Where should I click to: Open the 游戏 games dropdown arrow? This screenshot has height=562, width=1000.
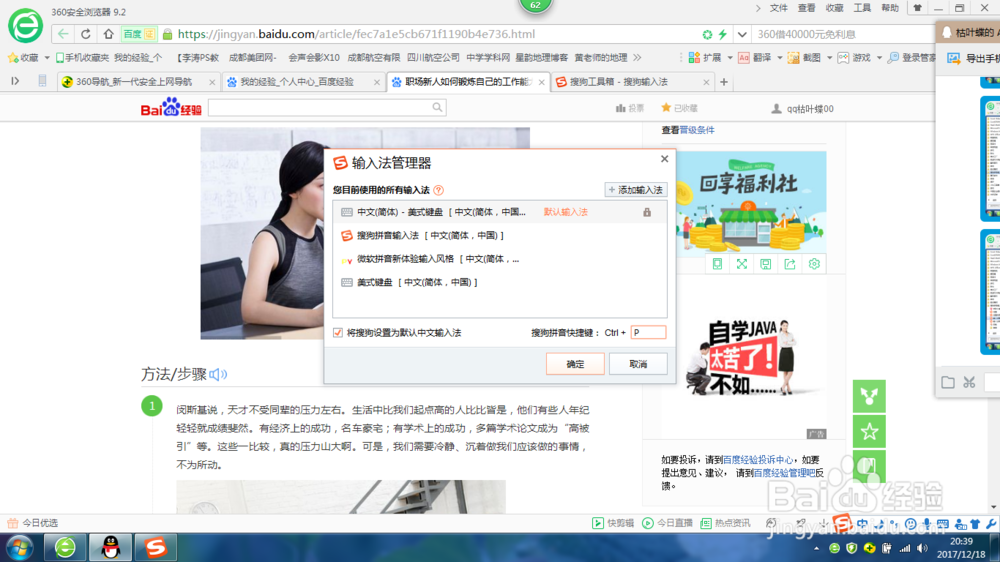pos(879,57)
